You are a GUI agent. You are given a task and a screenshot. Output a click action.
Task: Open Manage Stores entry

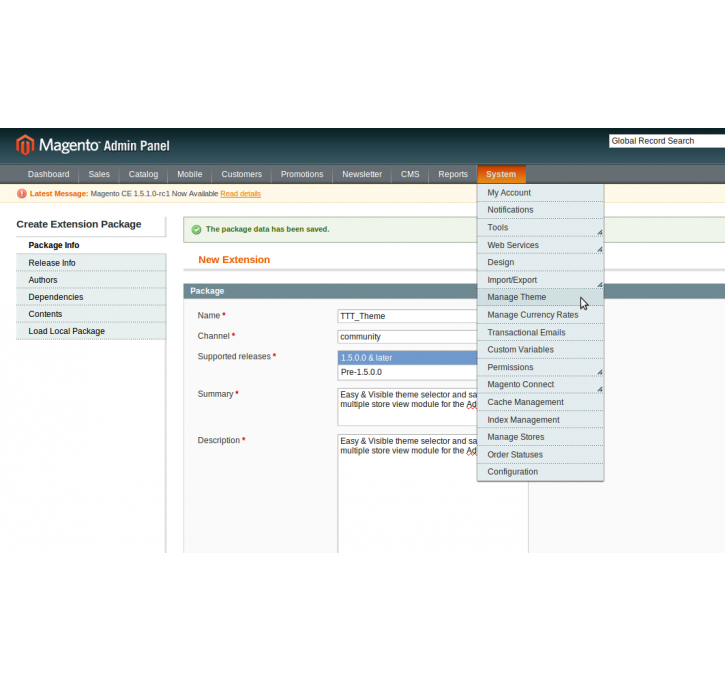pyautogui.click(x=540, y=437)
